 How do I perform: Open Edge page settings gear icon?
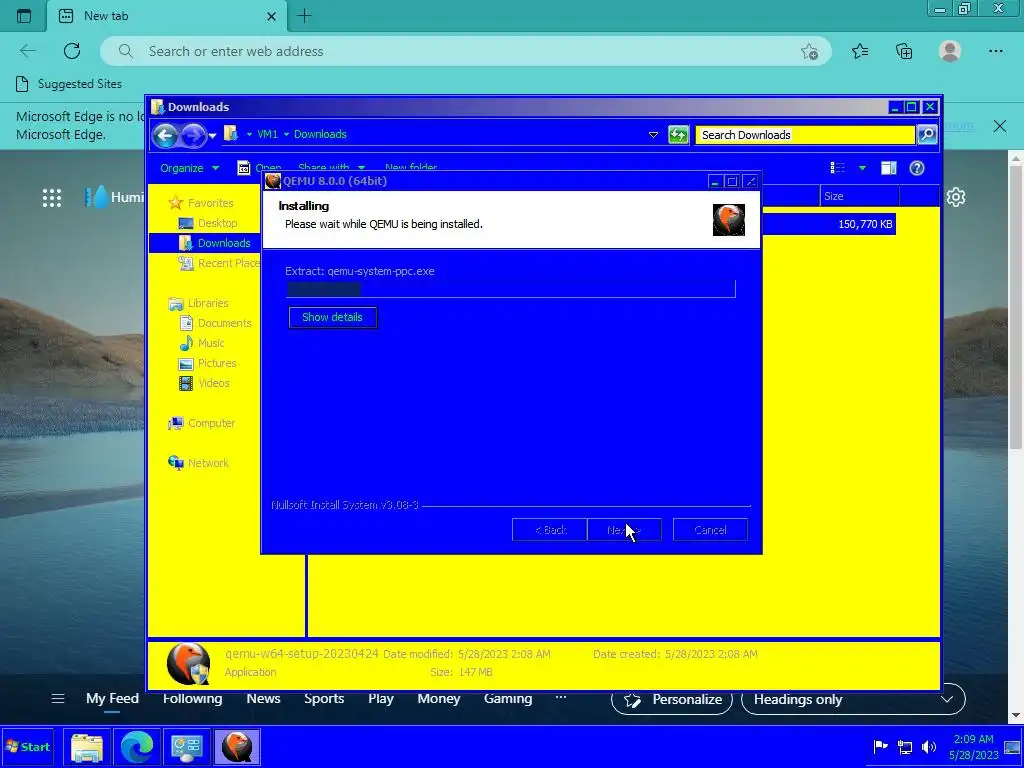click(x=956, y=197)
